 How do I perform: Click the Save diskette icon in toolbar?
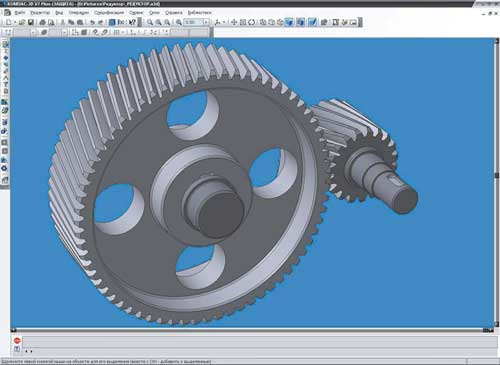point(30,22)
